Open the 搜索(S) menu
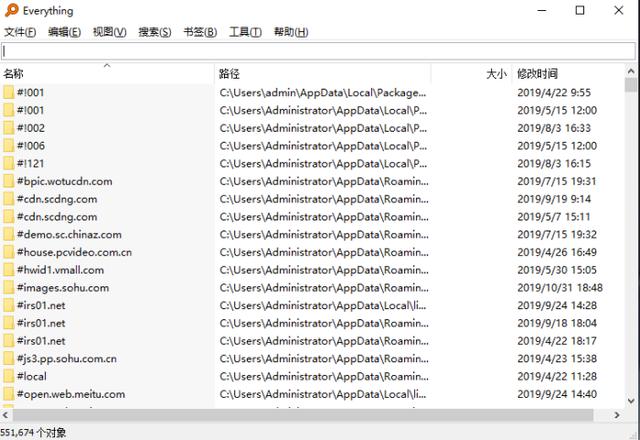Image resolution: width=640 pixels, height=440 pixels. tap(154, 32)
